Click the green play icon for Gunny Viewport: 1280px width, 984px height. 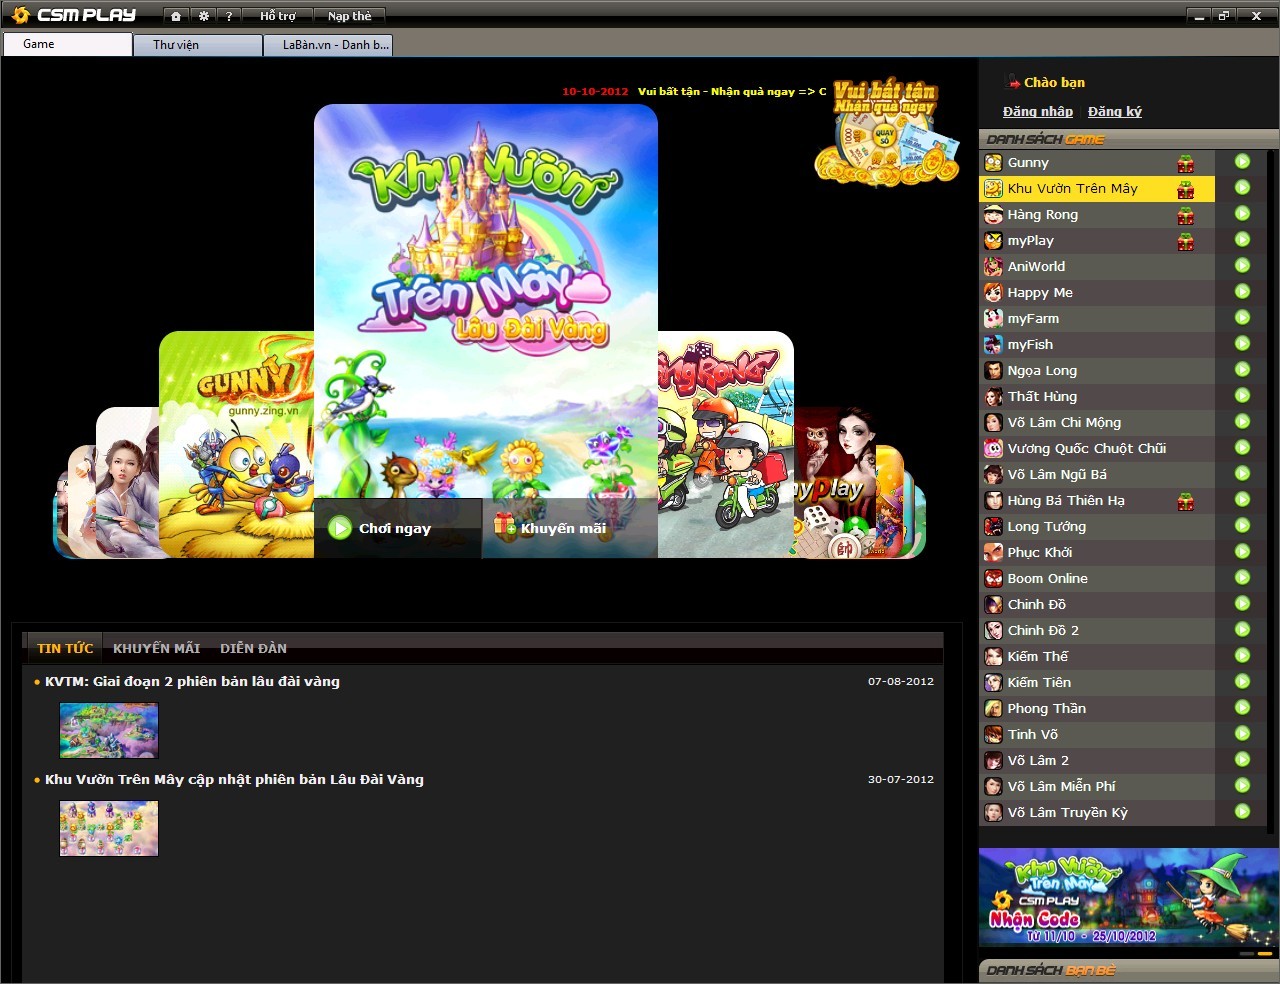click(1242, 162)
